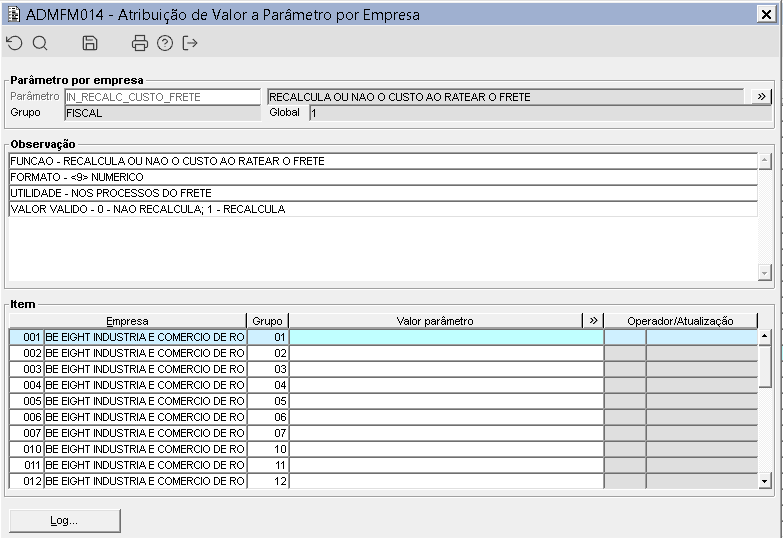Click the Global field showing 1
Screen dimensions: 783x538
[x=541, y=113]
